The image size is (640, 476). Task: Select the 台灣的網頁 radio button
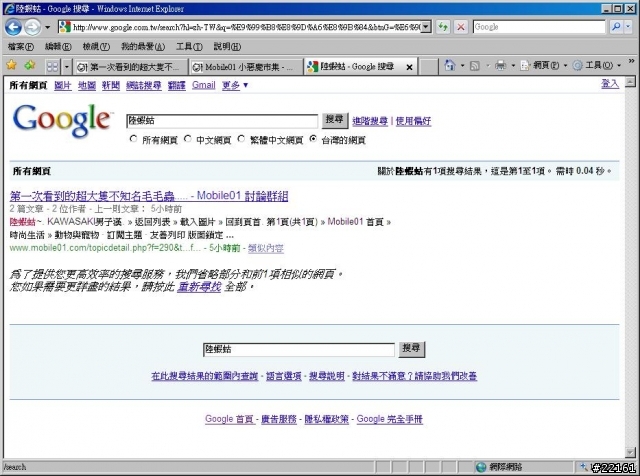coord(313,139)
